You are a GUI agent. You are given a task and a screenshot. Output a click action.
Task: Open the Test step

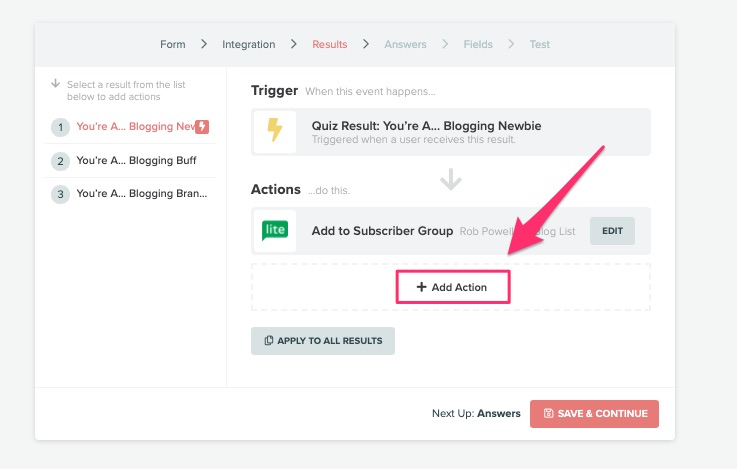540,44
